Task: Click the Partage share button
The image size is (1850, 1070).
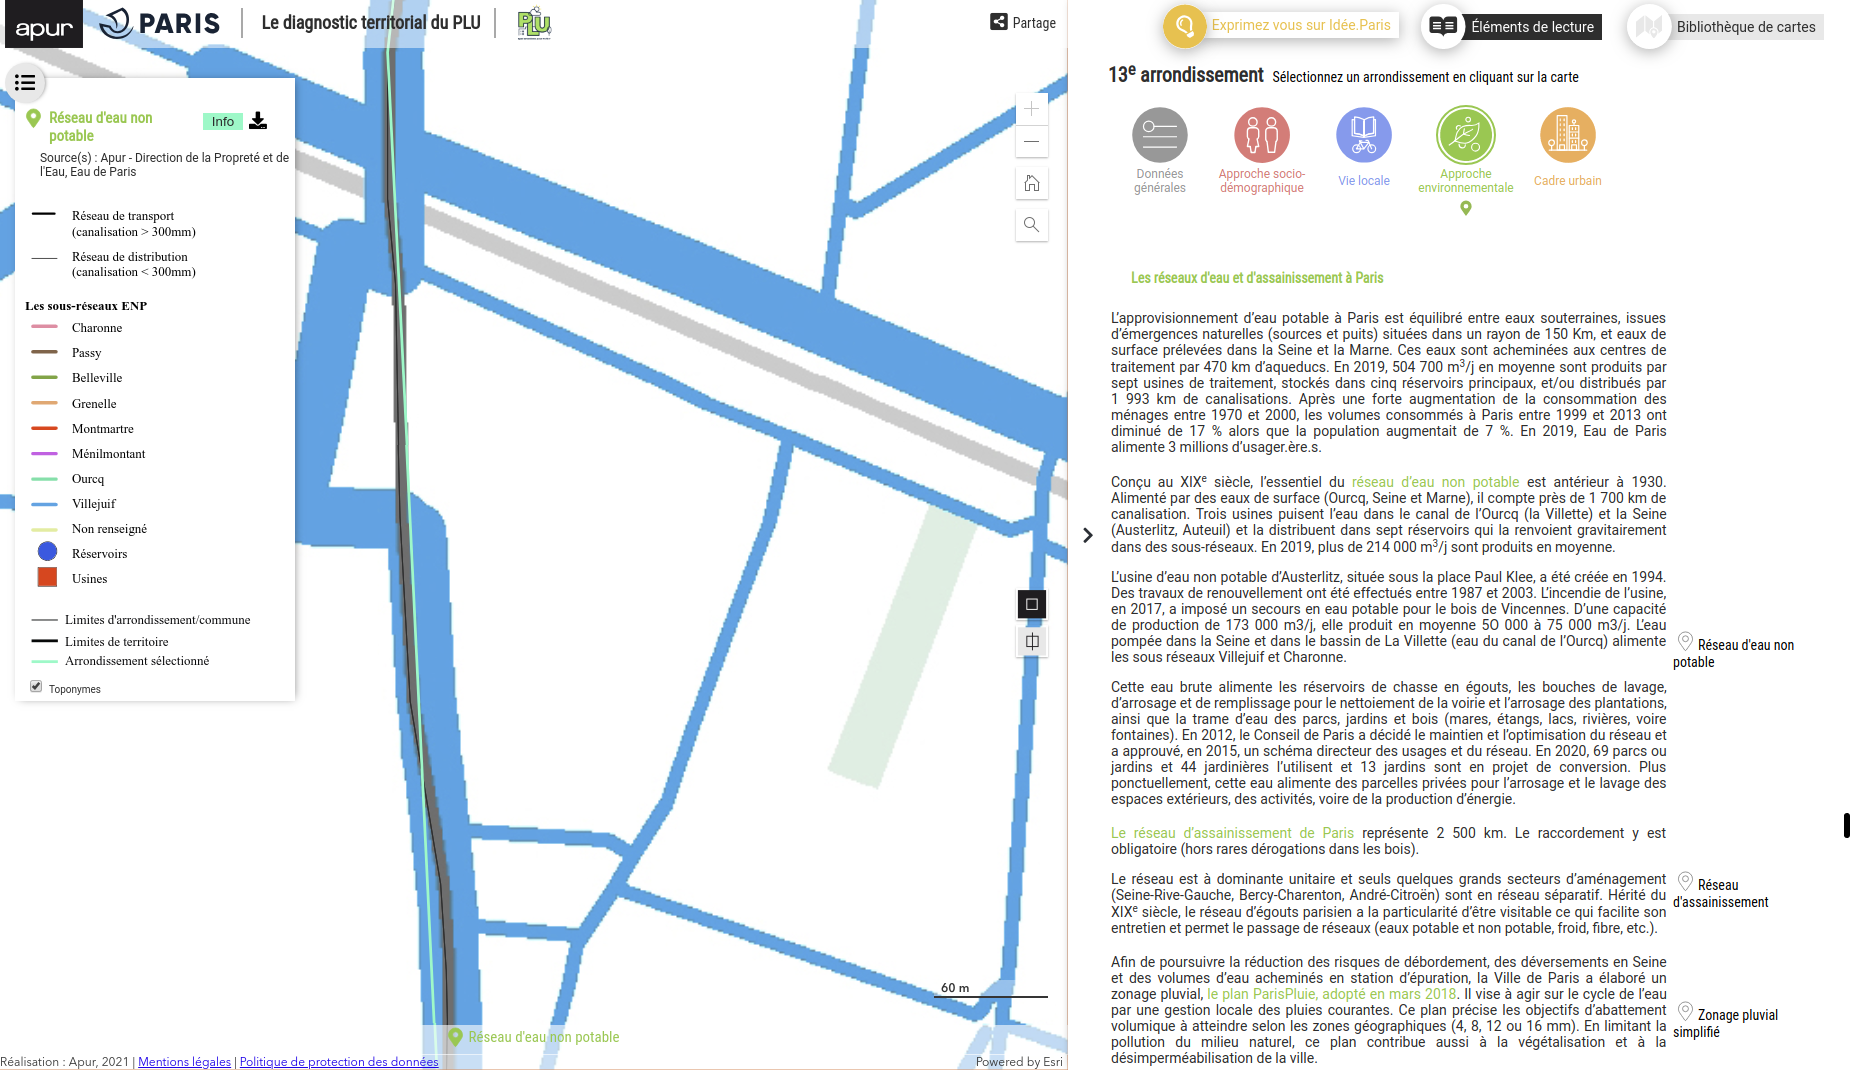Action: click(x=1023, y=23)
